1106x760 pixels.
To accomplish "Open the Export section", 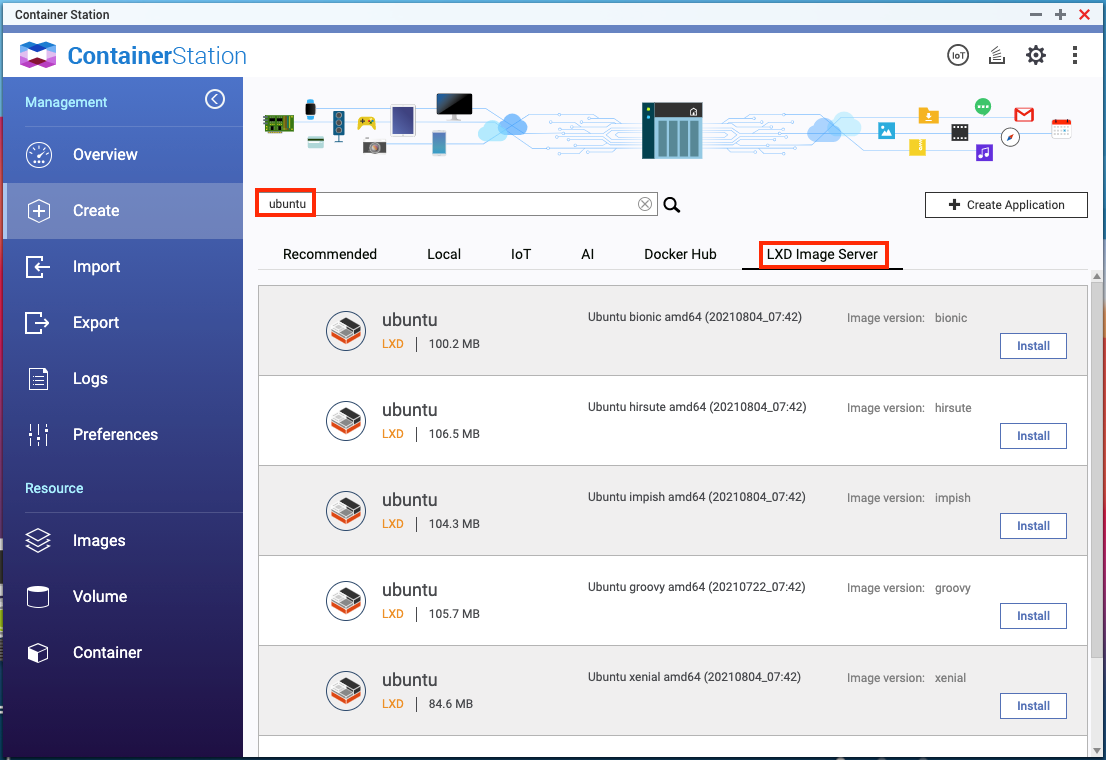I will (95, 323).
